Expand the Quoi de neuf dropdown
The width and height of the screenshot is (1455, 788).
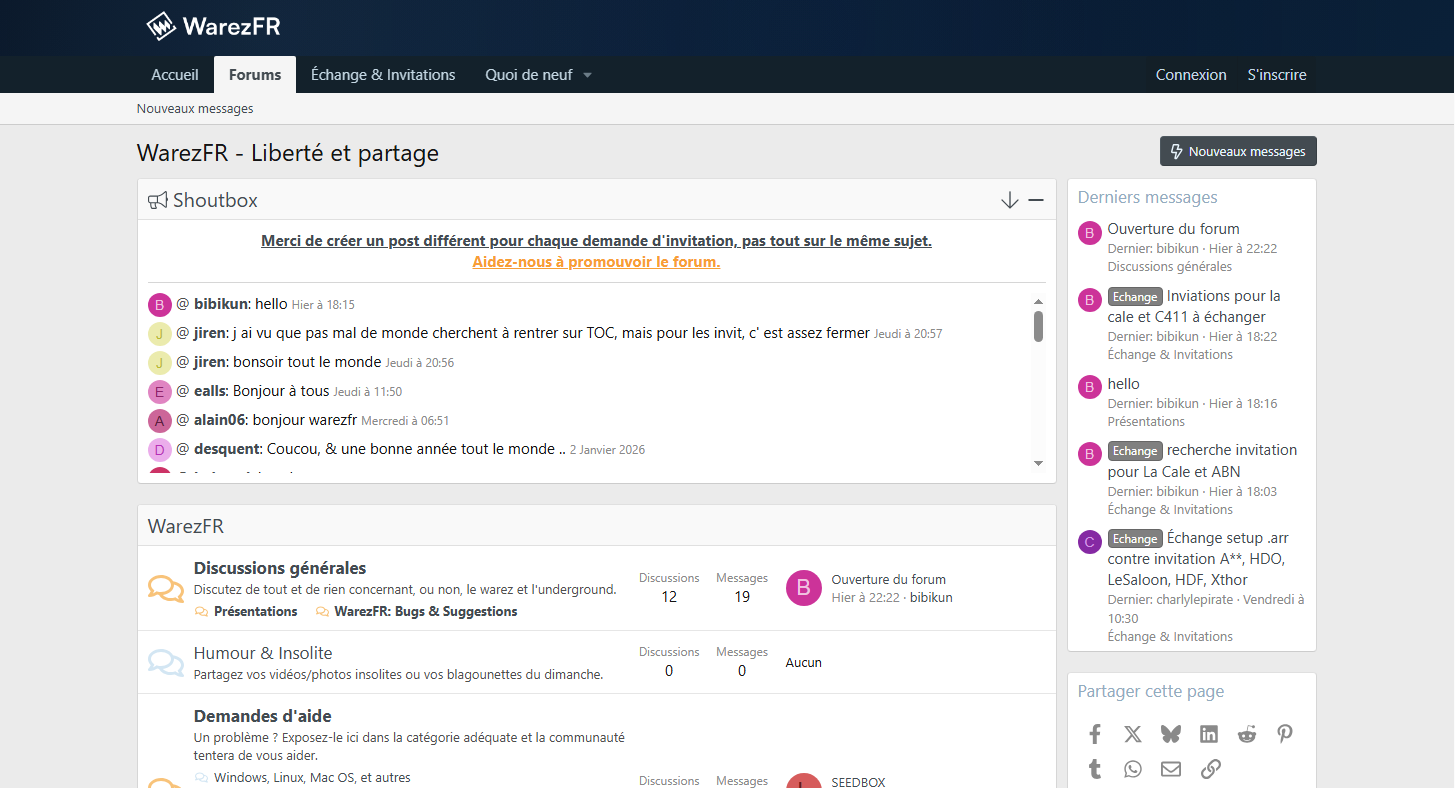point(587,75)
